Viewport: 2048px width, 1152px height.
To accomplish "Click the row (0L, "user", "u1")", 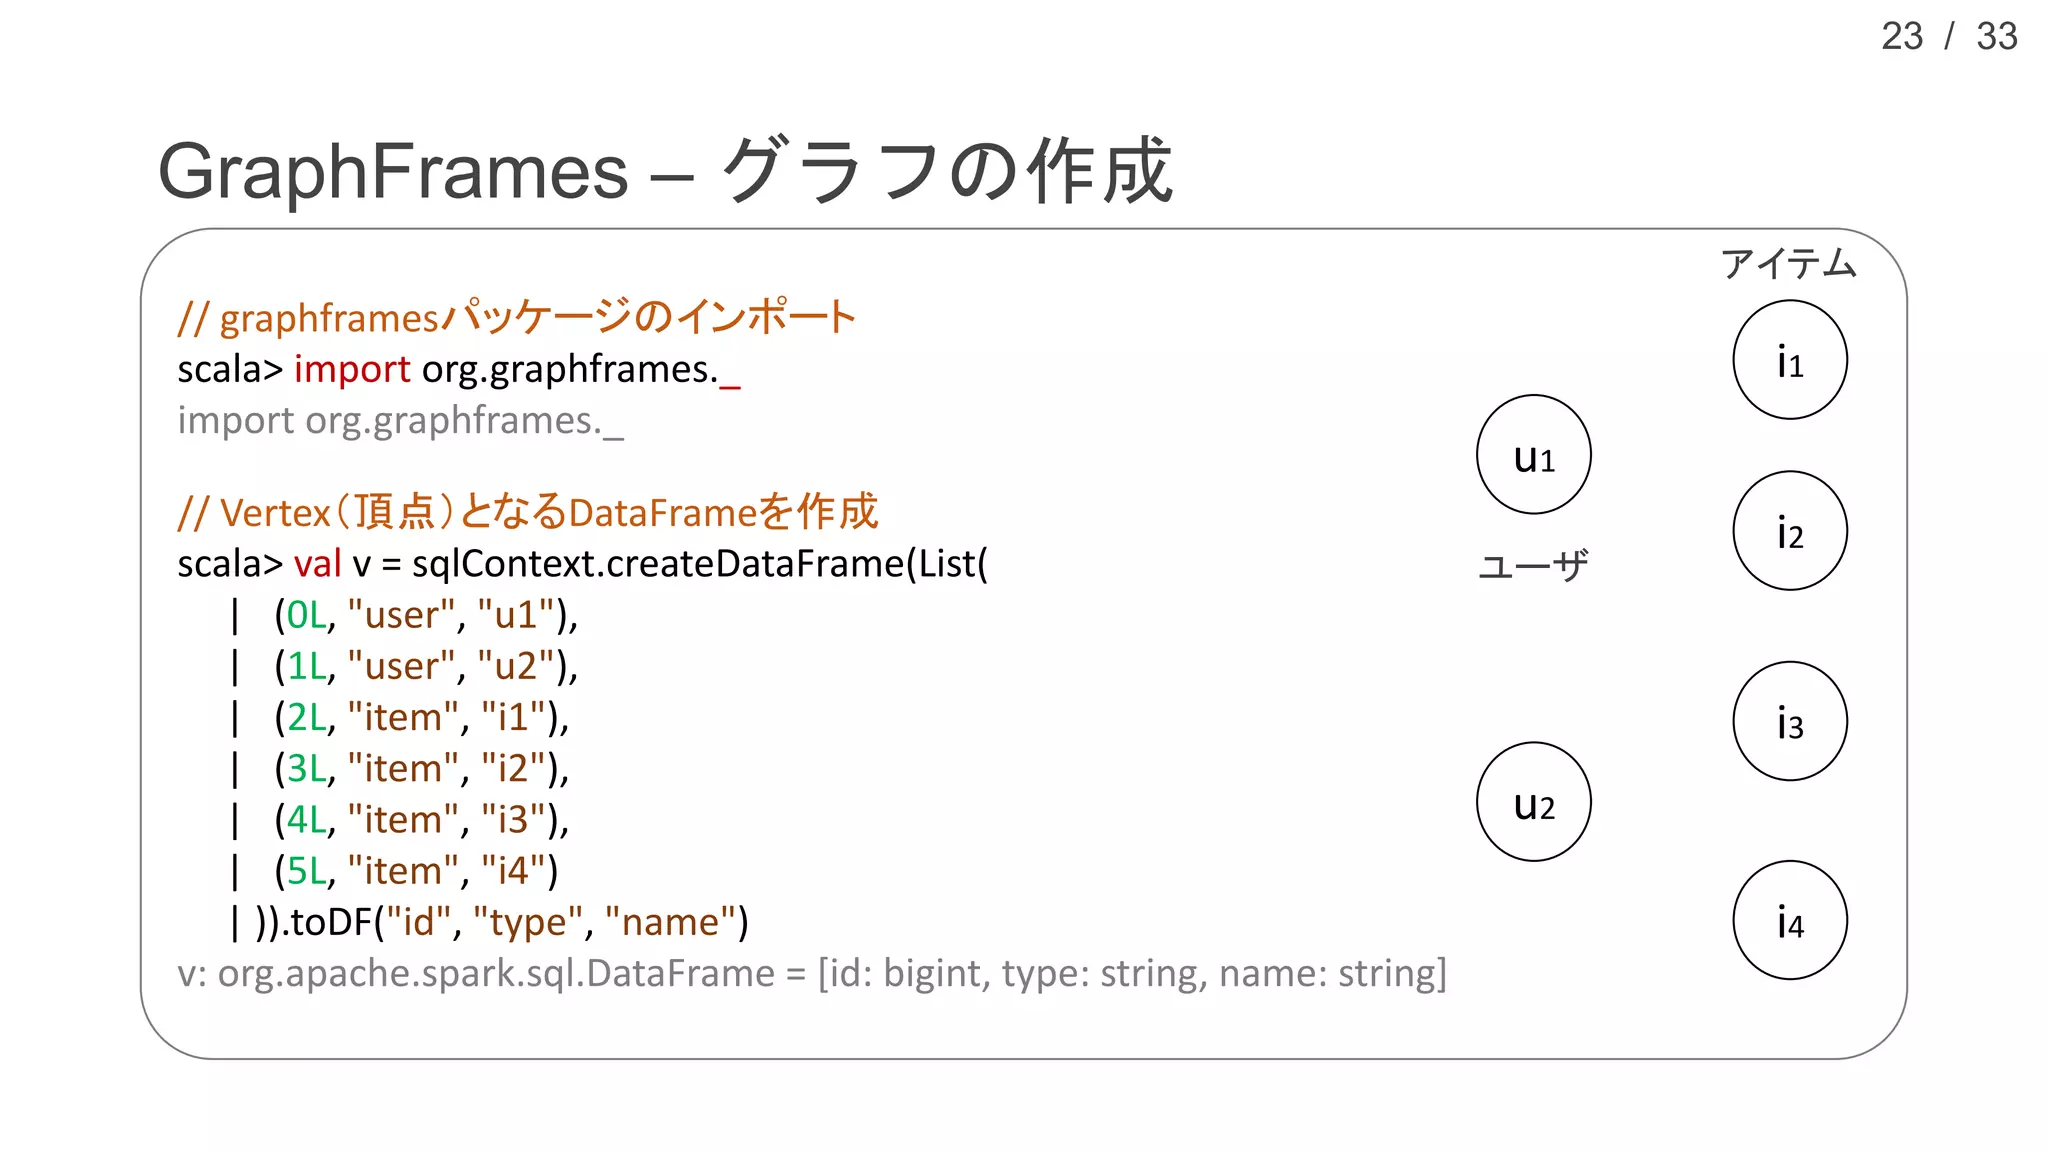I will pos(405,615).
